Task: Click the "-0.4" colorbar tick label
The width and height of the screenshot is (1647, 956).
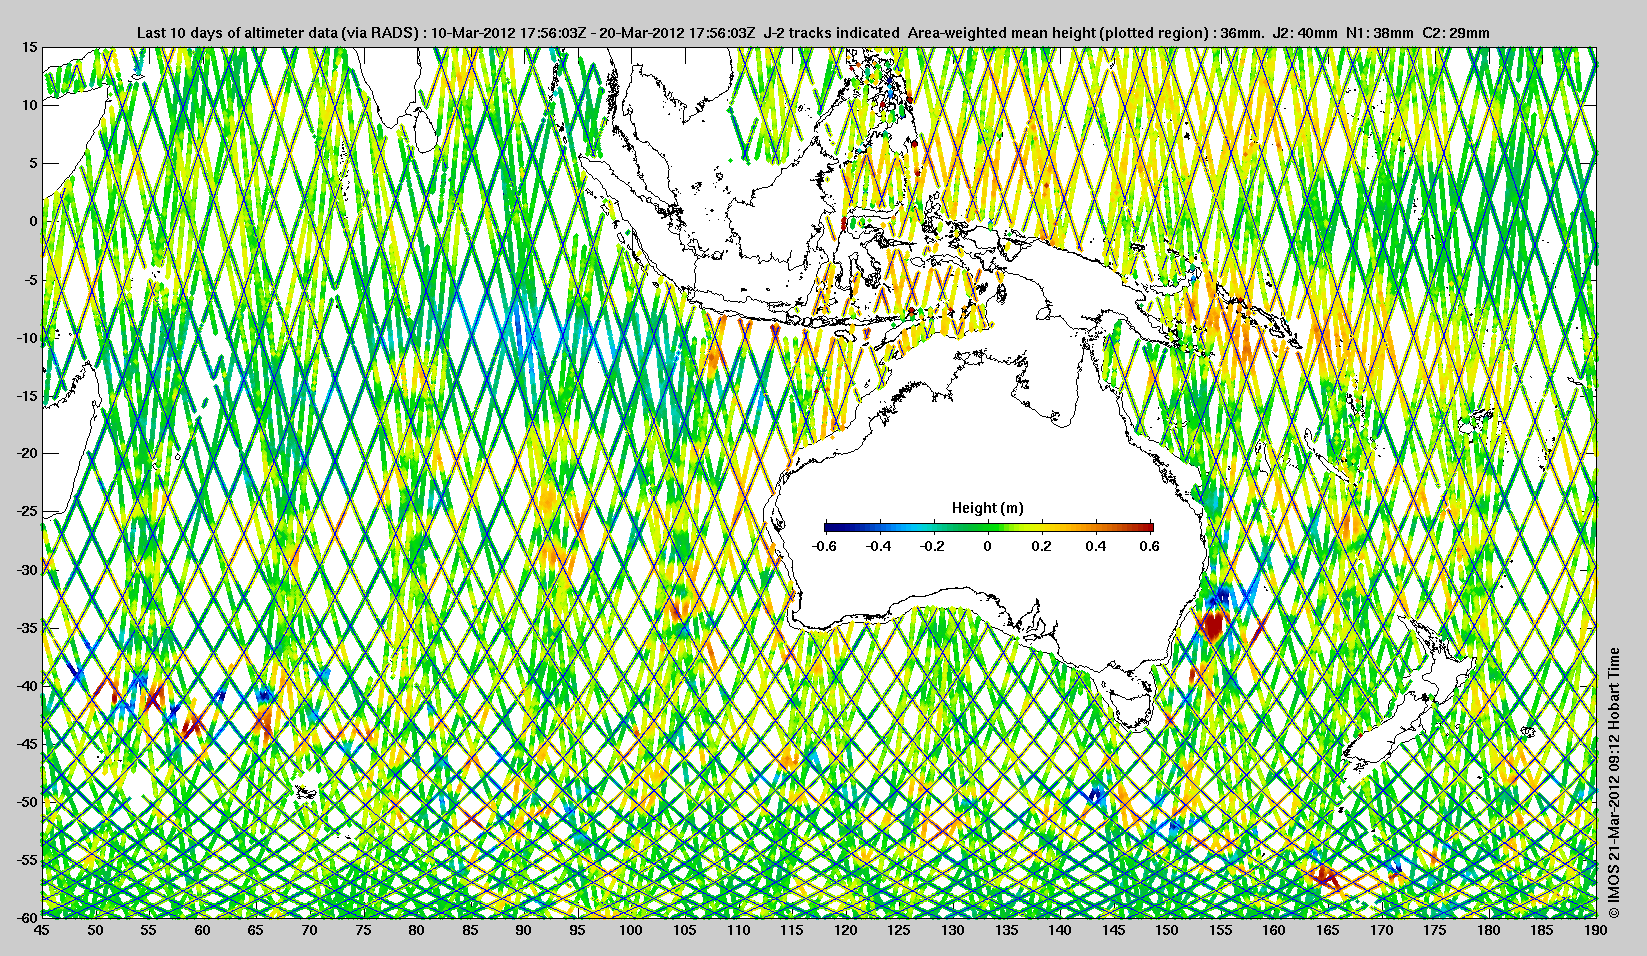Action: tap(879, 546)
